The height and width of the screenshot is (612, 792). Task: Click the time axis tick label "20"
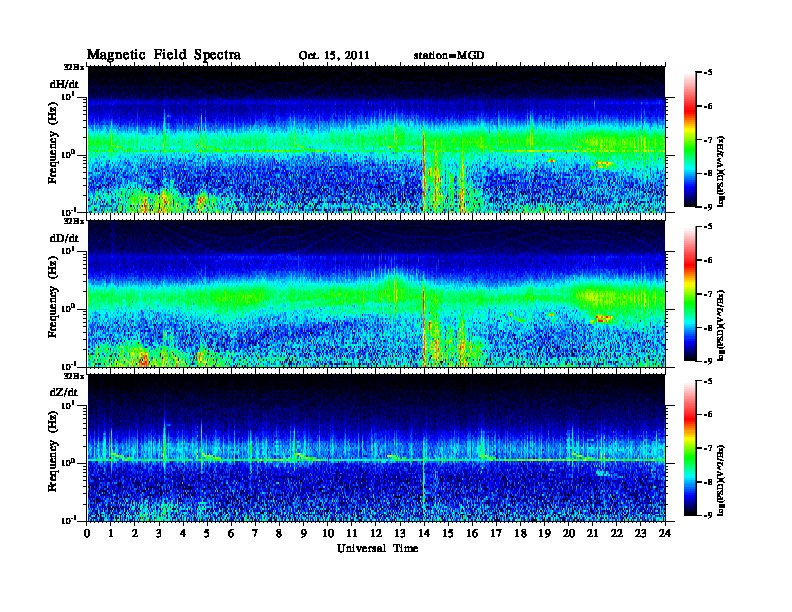(x=569, y=534)
